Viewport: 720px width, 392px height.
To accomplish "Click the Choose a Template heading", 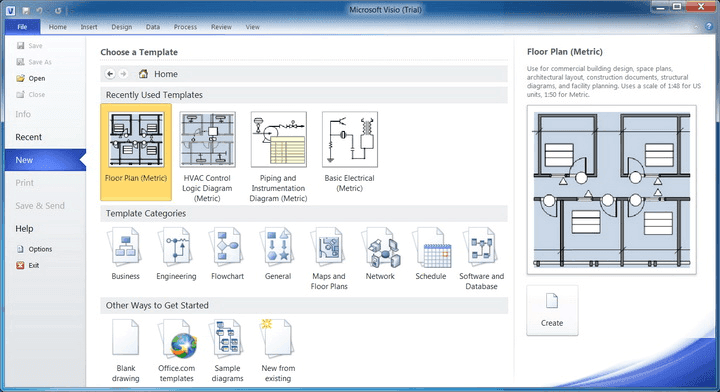I will click(139, 52).
